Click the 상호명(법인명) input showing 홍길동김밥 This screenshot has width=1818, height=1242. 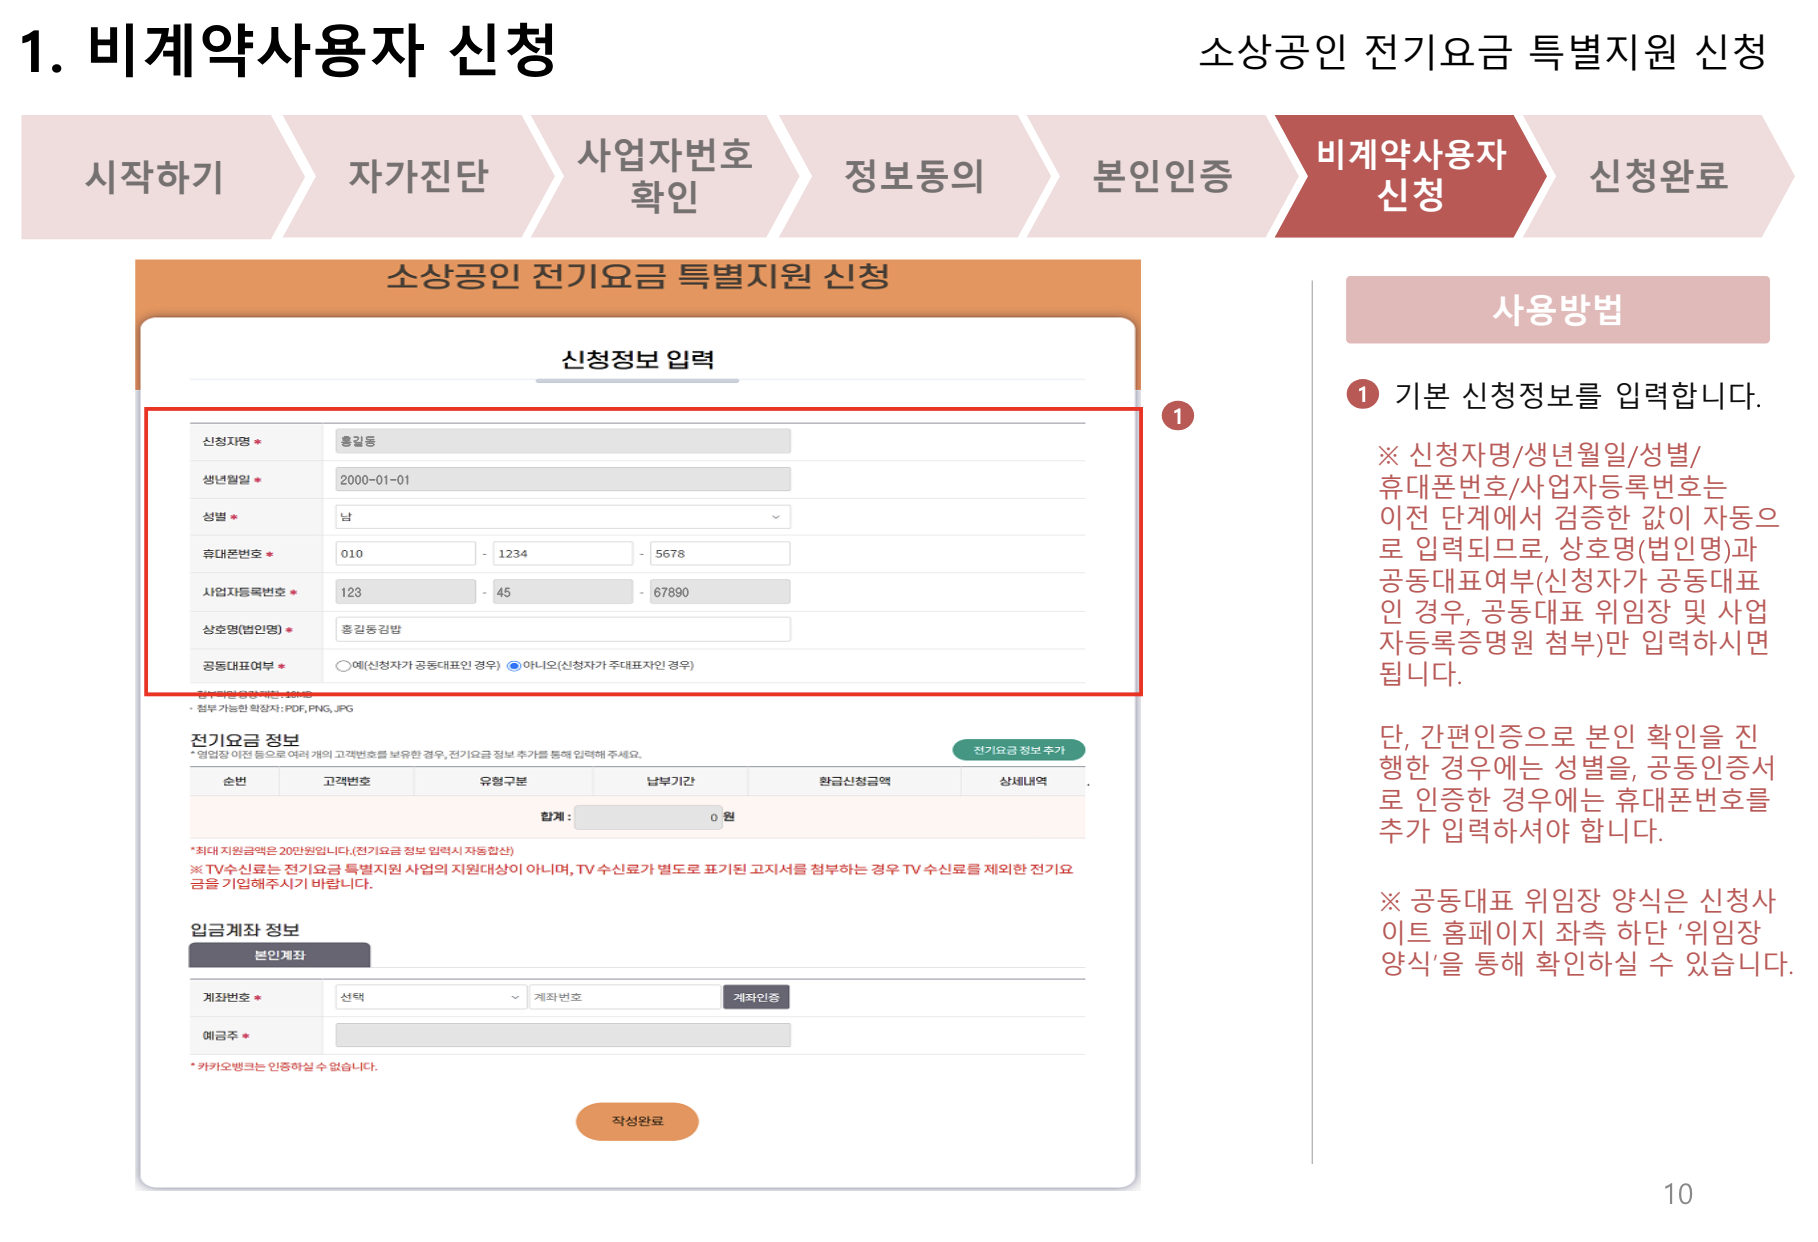[x=562, y=627]
